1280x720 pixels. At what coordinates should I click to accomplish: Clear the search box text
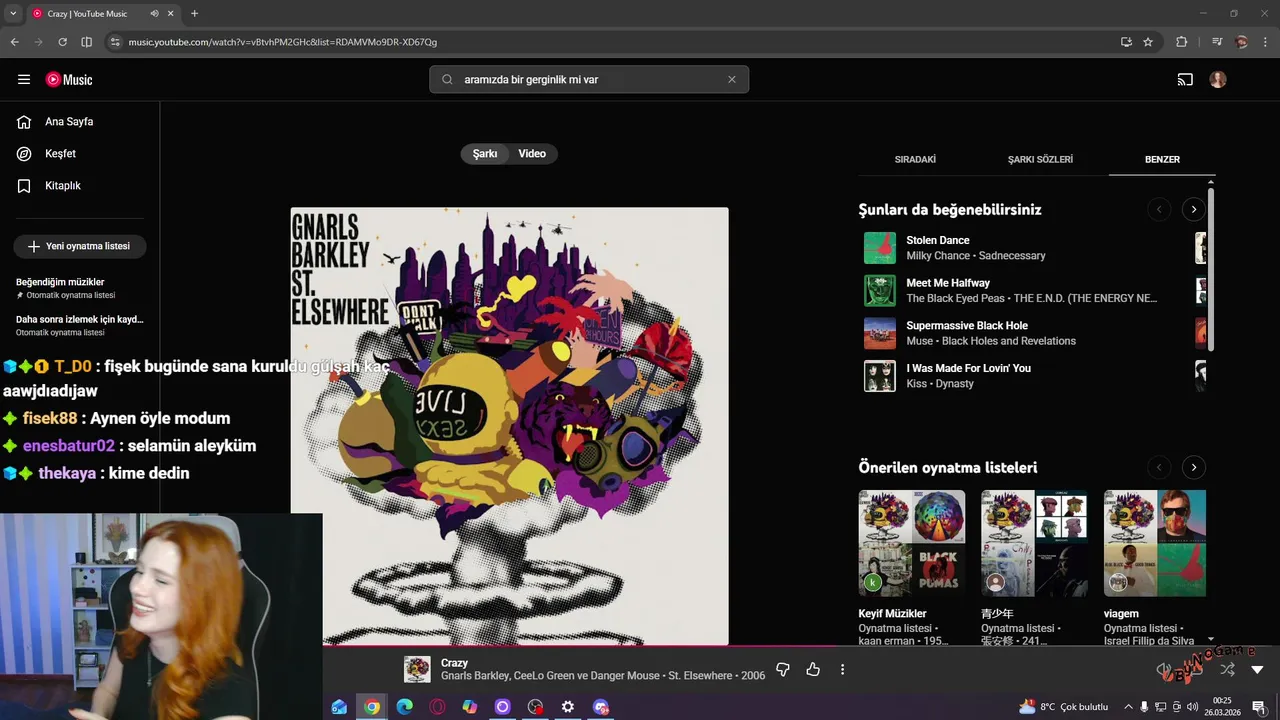(x=731, y=80)
